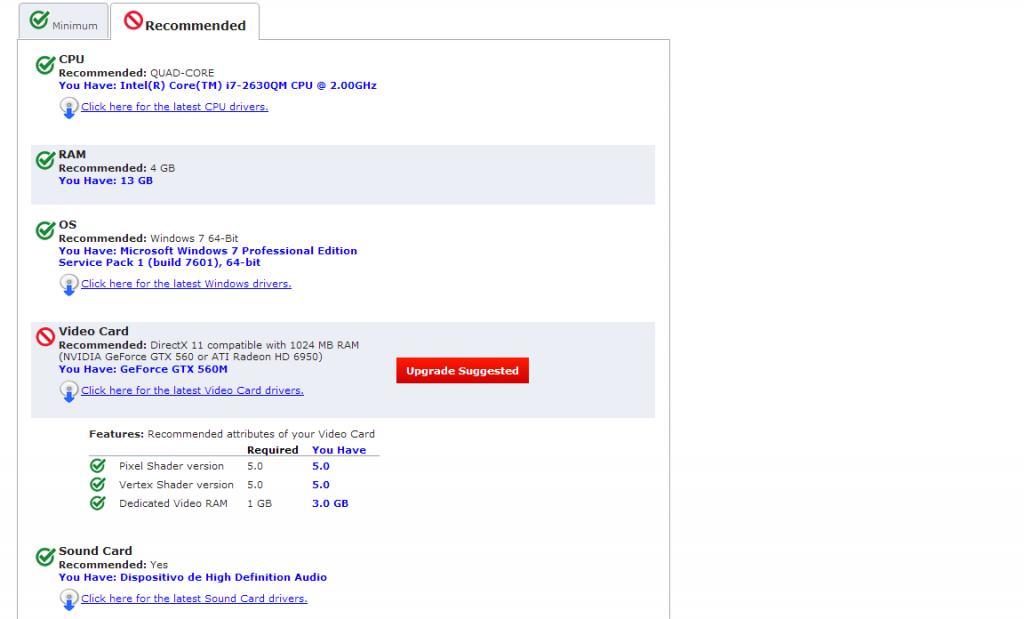Click the 'Video Card' section heading
This screenshot has width=1024, height=619.
pyautogui.click(x=93, y=331)
